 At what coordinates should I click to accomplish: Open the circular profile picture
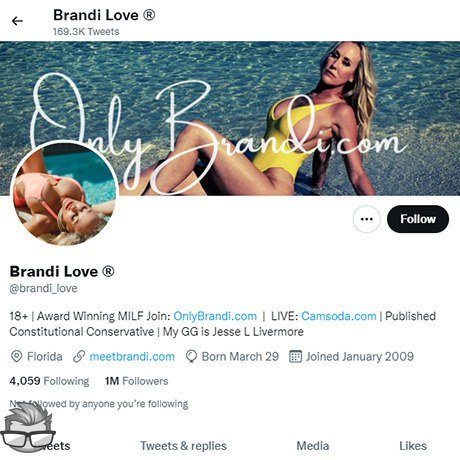[64, 193]
